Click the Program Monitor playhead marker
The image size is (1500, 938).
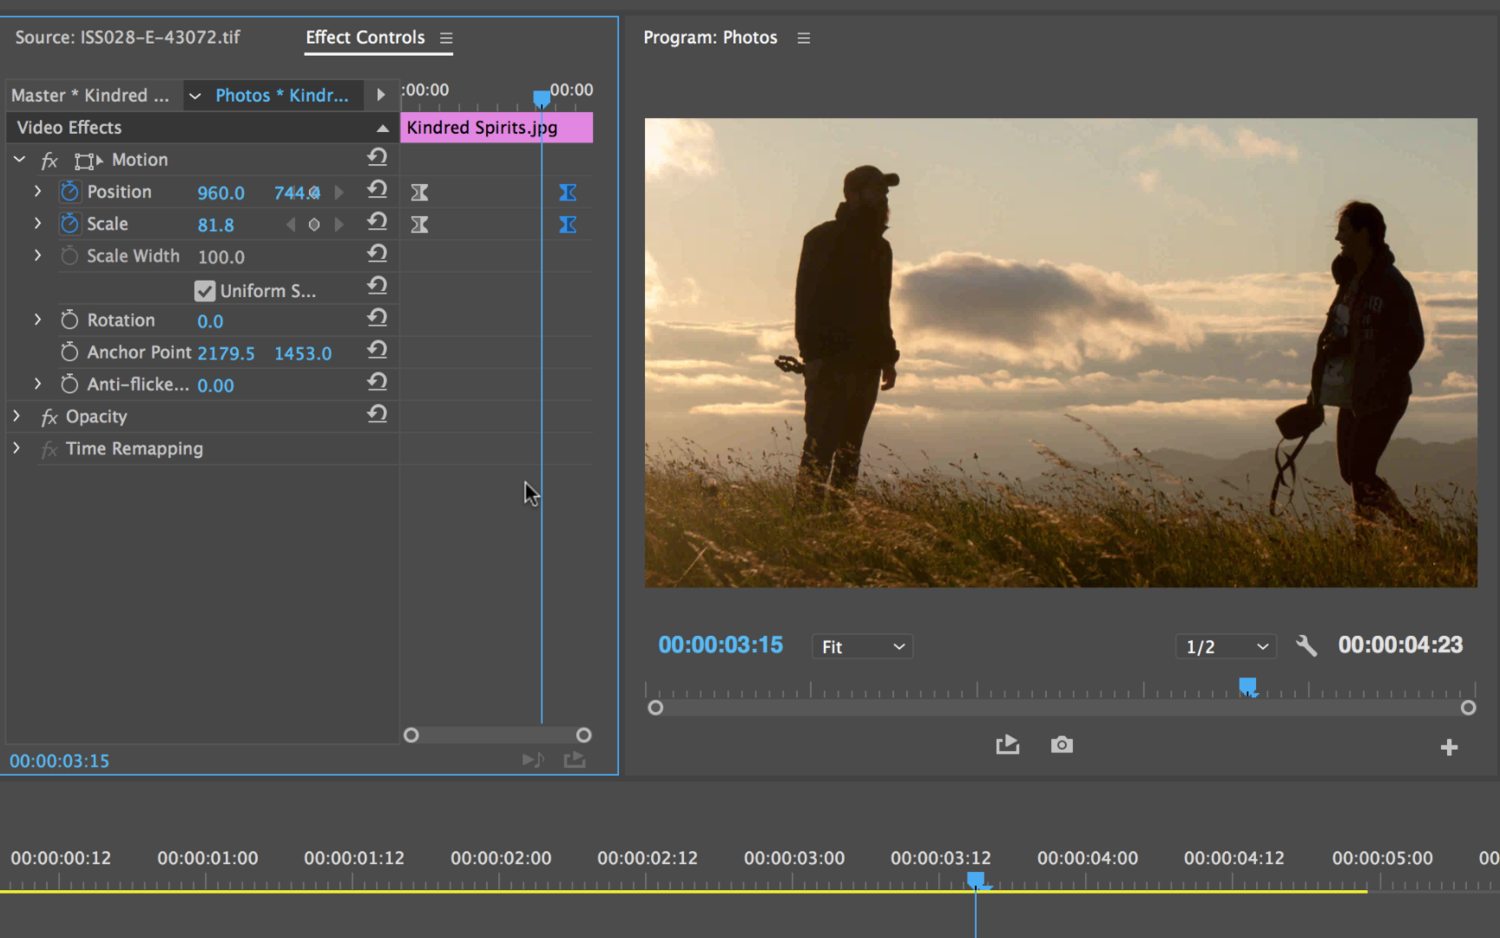point(1248,687)
